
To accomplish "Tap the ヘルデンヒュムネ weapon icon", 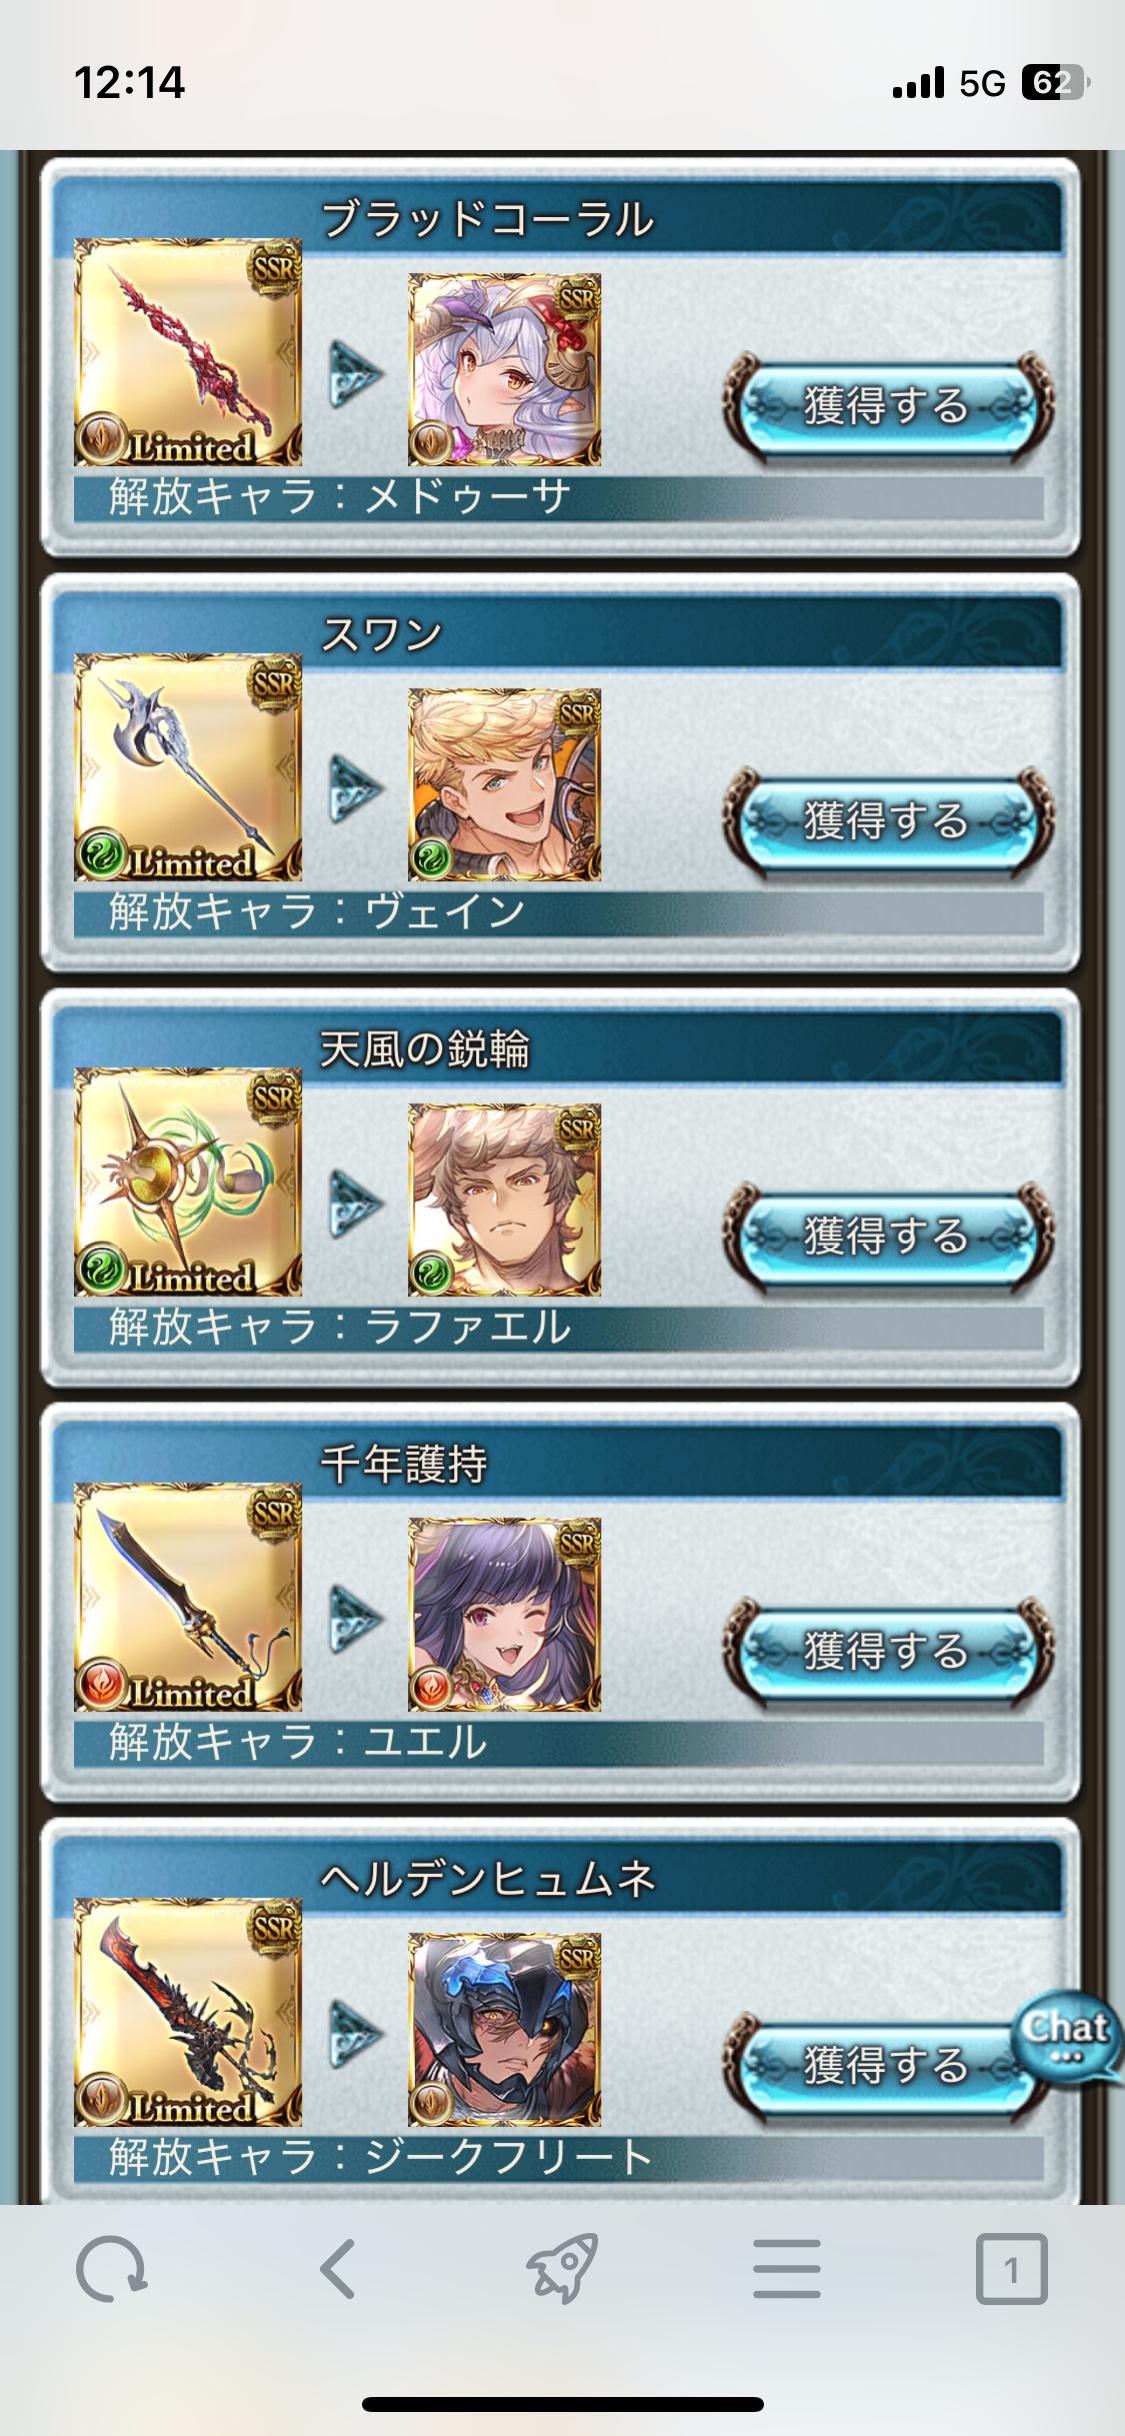I will pos(188,2012).
